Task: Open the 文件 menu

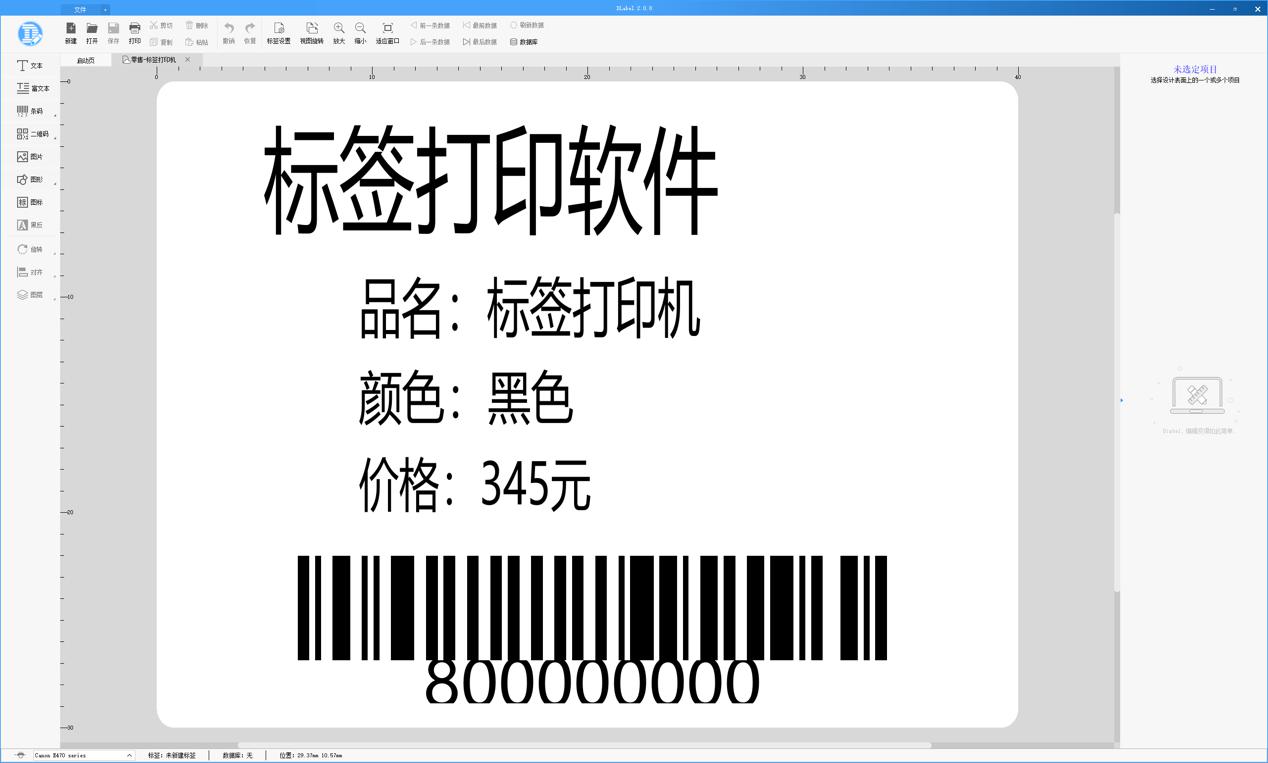Action: [x=82, y=8]
